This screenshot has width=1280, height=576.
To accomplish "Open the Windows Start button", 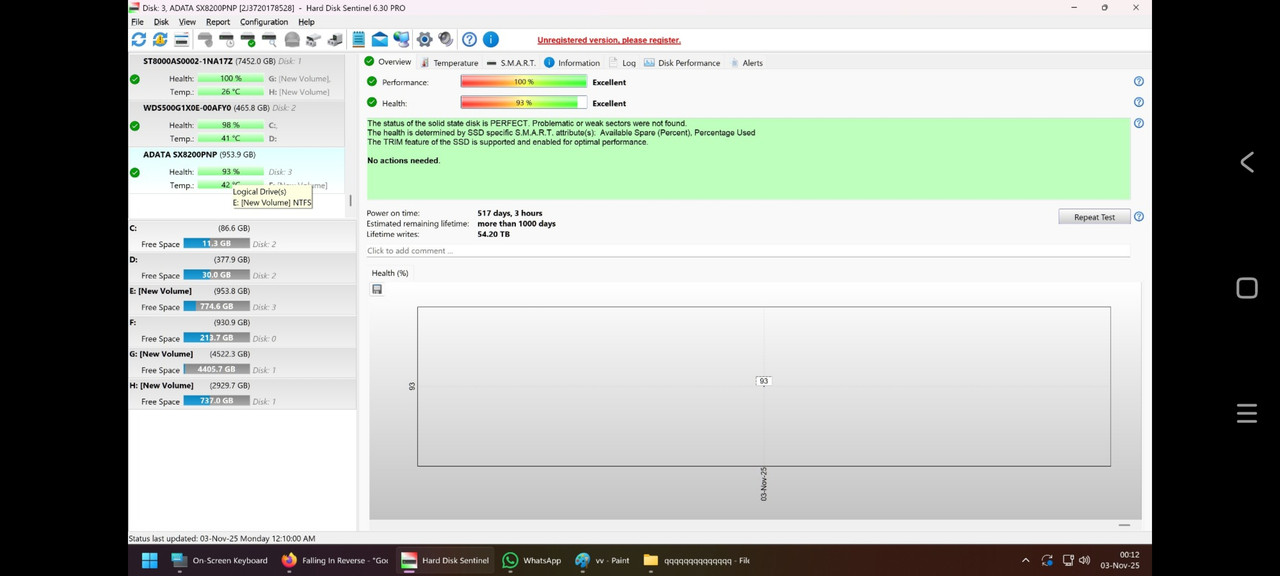I will [x=150, y=560].
